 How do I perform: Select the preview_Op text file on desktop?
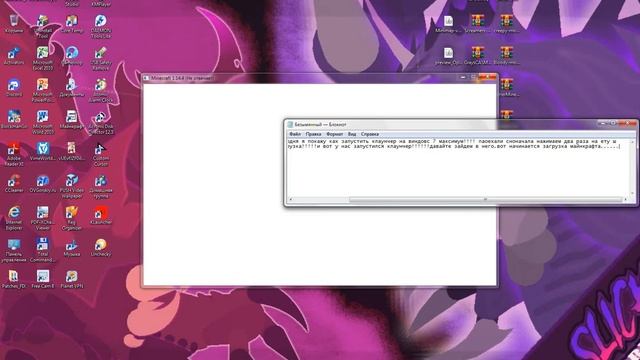[448, 56]
